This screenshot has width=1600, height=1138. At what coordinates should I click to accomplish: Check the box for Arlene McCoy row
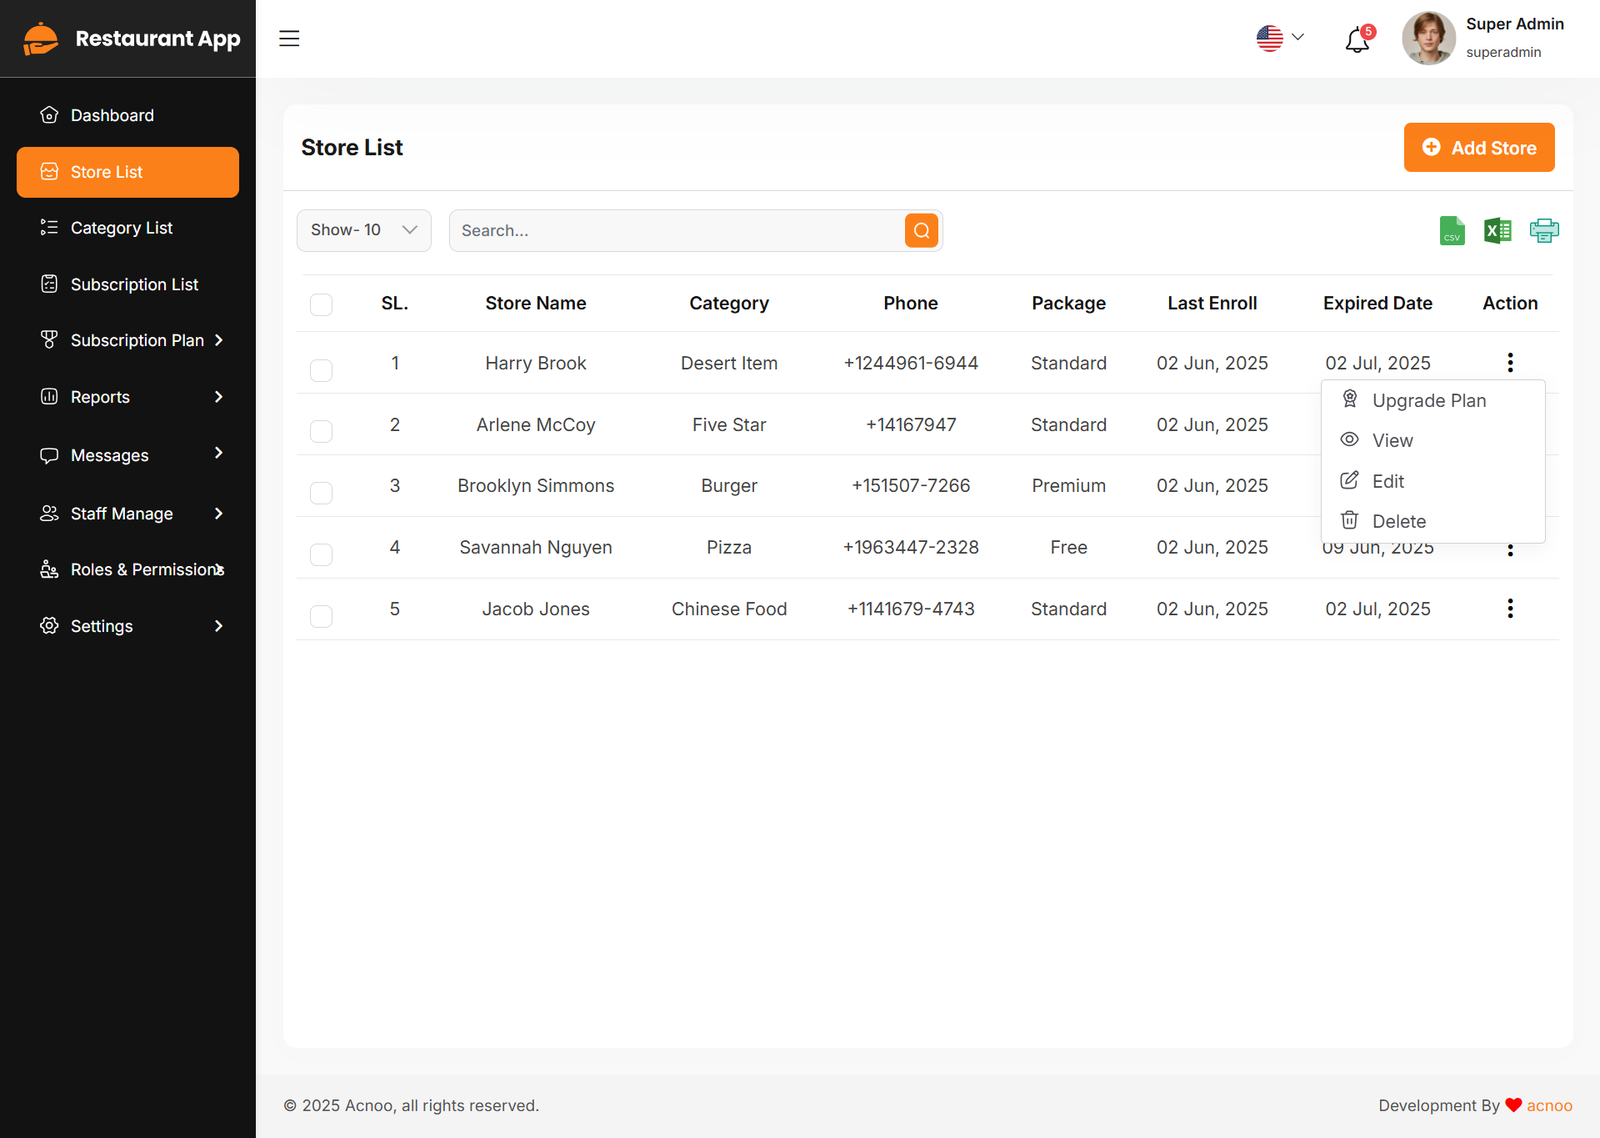pyautogui.click(x=321, y=432)
